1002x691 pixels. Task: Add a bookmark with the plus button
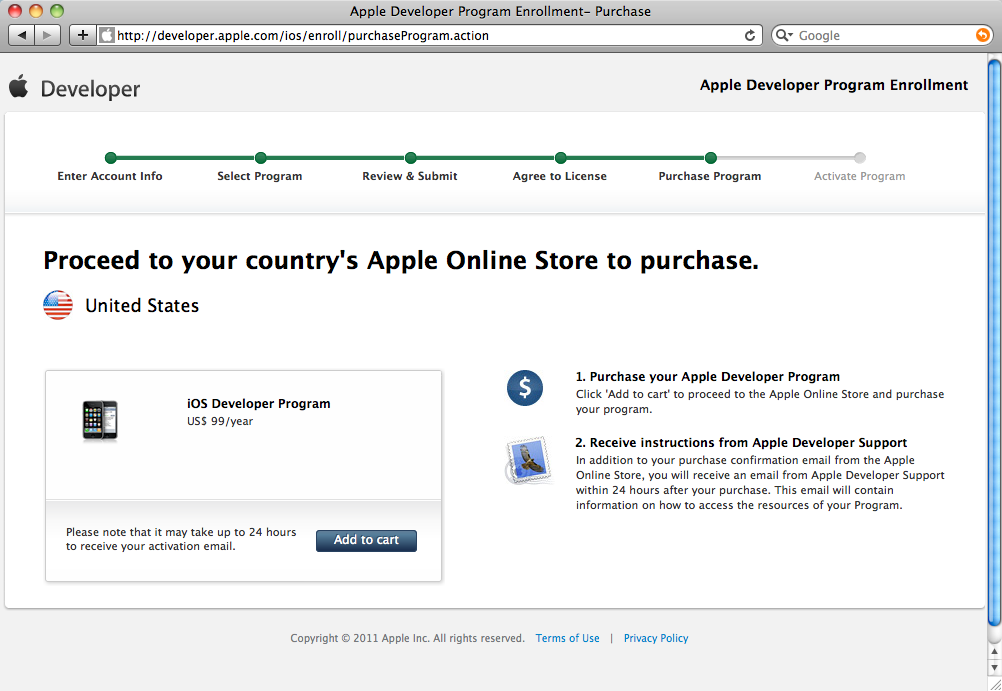point(82,35)
